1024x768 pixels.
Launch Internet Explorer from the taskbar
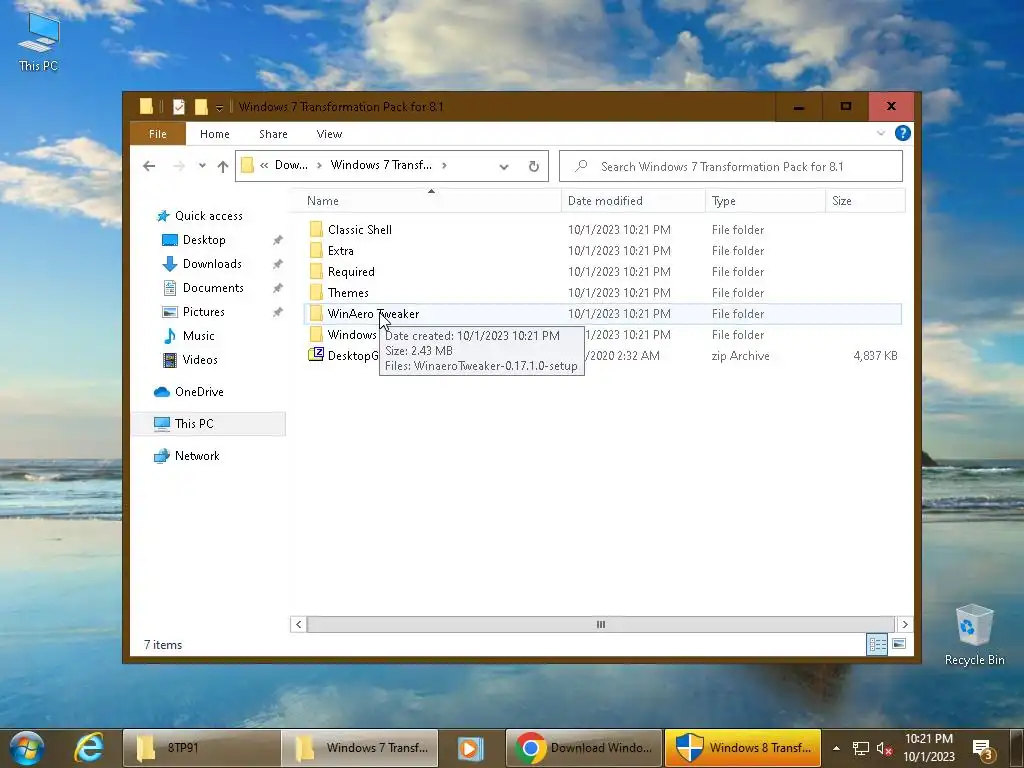[x=89, y=748]
